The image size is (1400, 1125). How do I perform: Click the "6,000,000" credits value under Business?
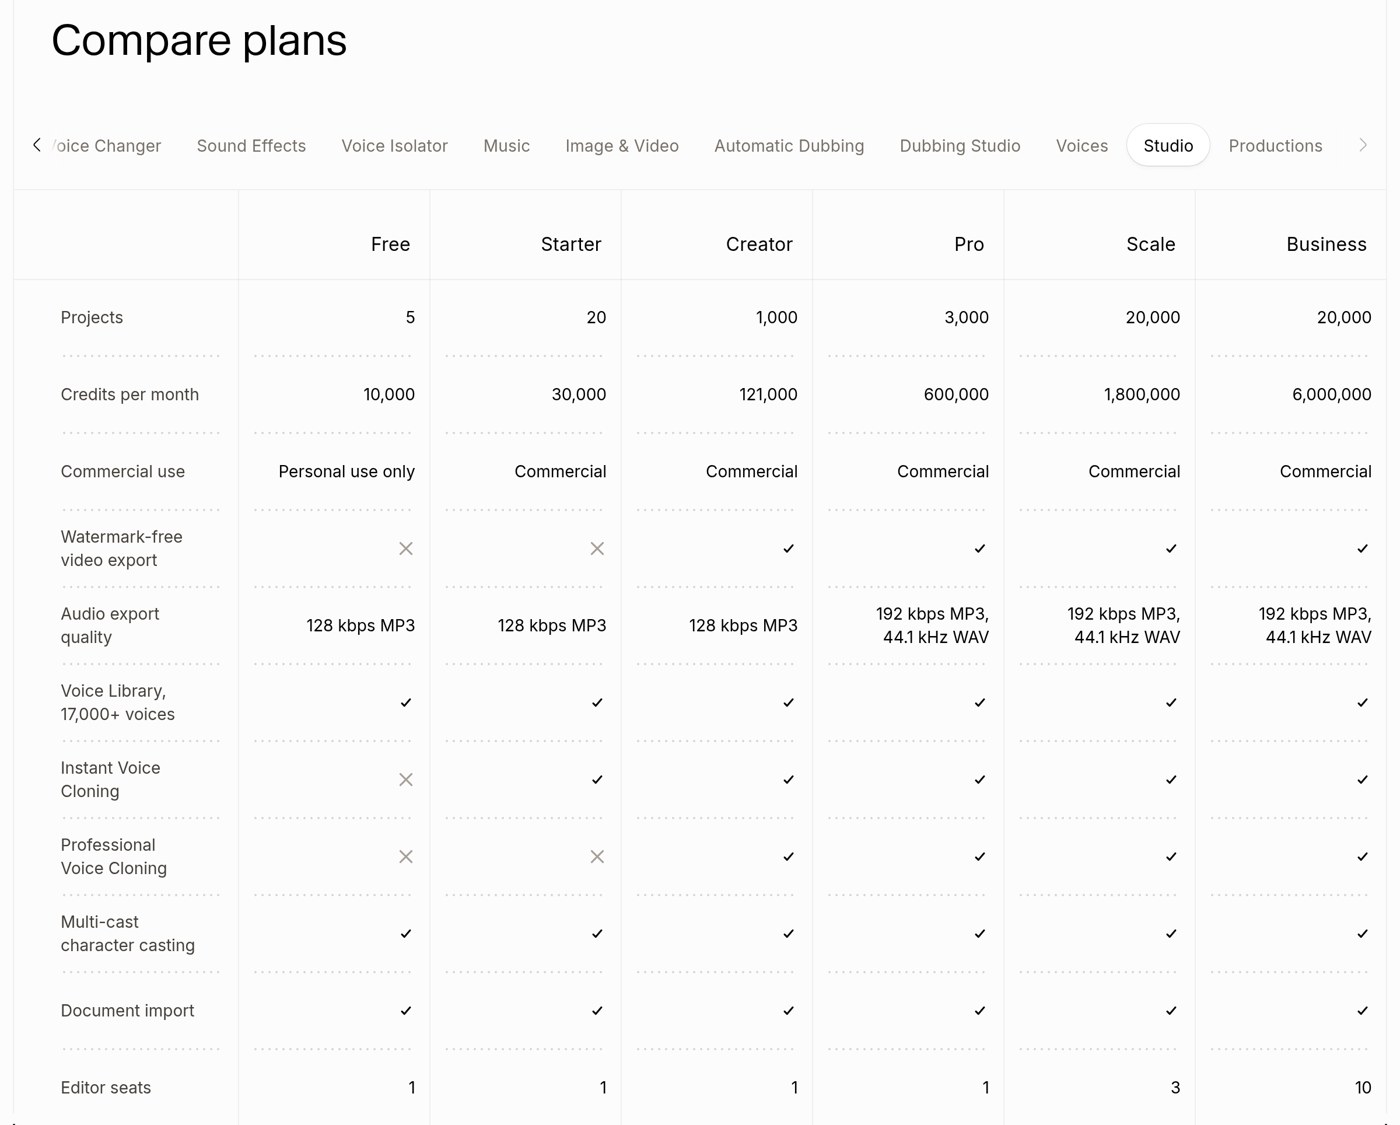coord(1331,395)
